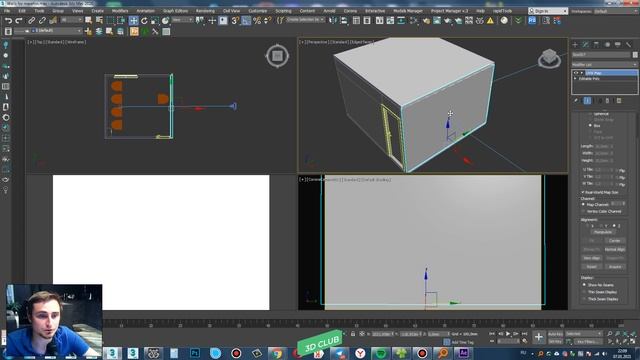Image resolution: width=640 pixels, height=360 pixels.
Task: Undo the last action
Action: [x=8, y=20]
